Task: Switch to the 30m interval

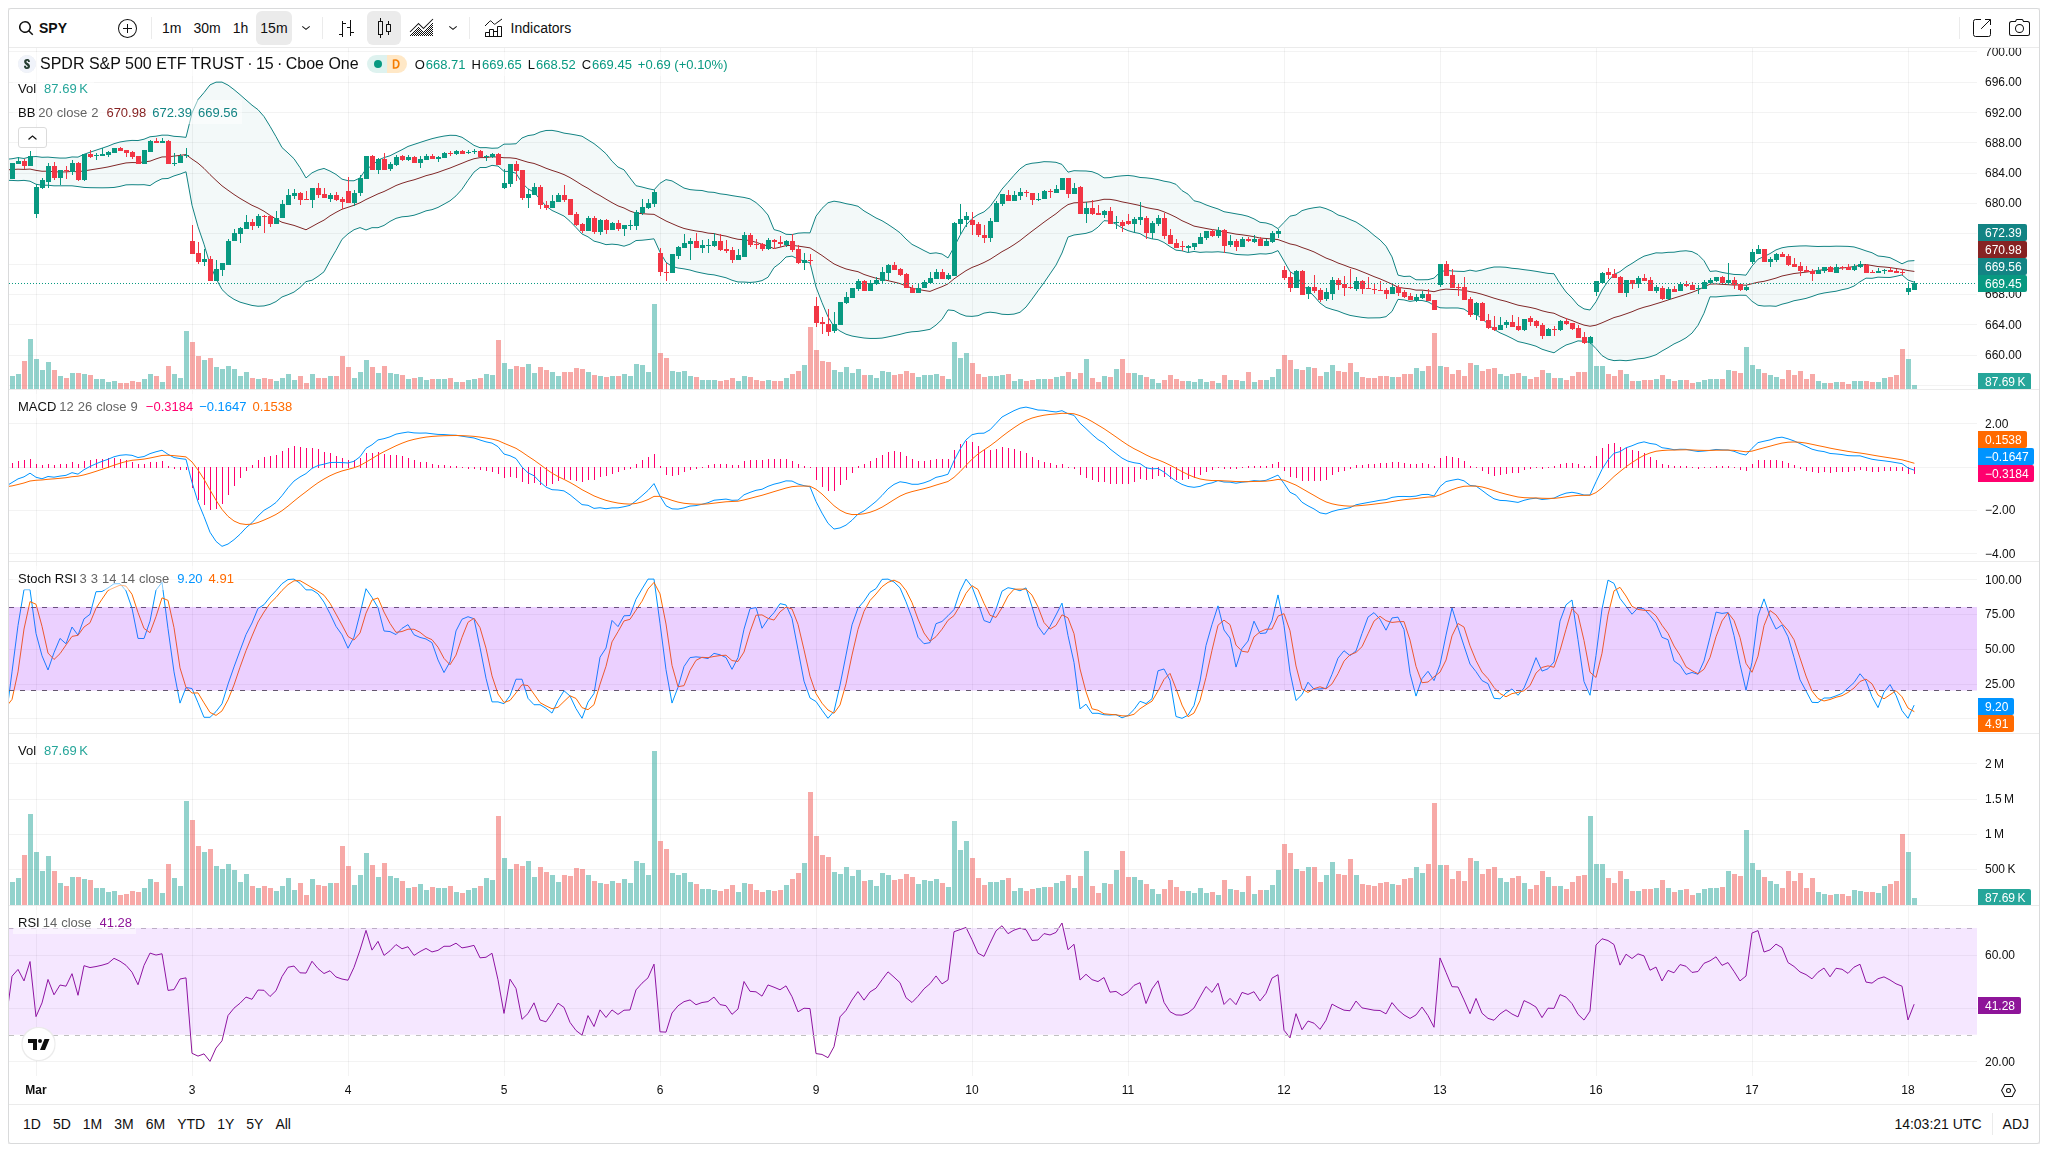Action: 207,28
